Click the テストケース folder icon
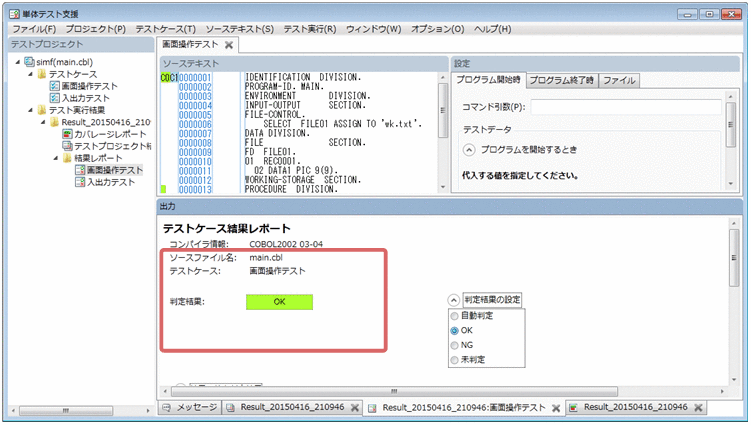The width and height of the screenshot is (751, 425). [42, 74]
